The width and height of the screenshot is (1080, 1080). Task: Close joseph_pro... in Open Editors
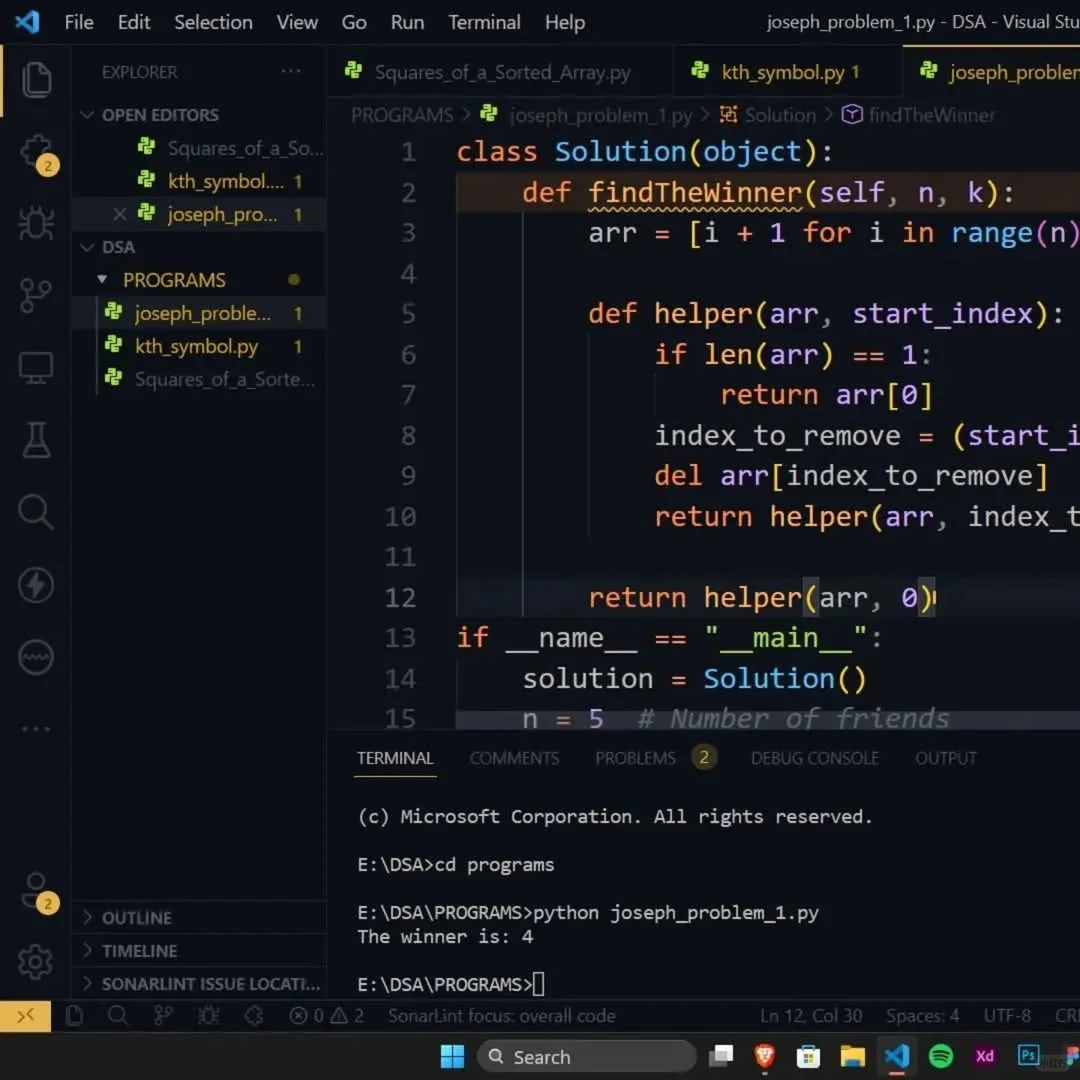pos(120,214)
